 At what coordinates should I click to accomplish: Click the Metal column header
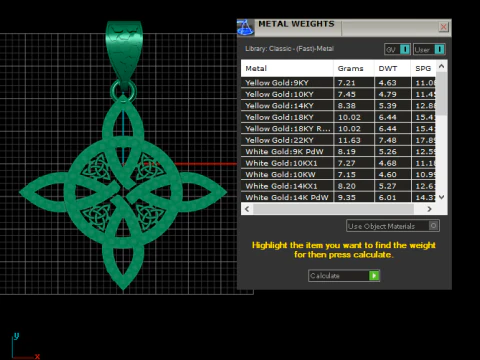tap(287, 69)
